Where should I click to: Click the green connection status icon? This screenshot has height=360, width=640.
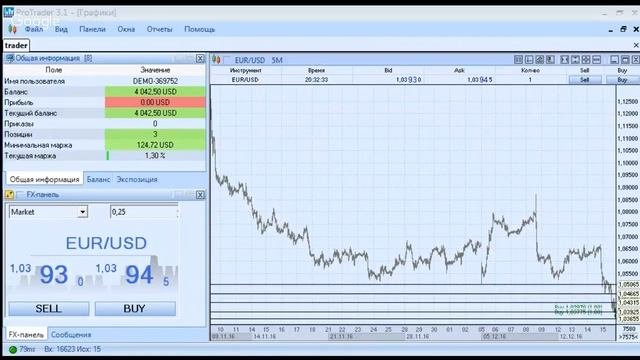(13, 349)
